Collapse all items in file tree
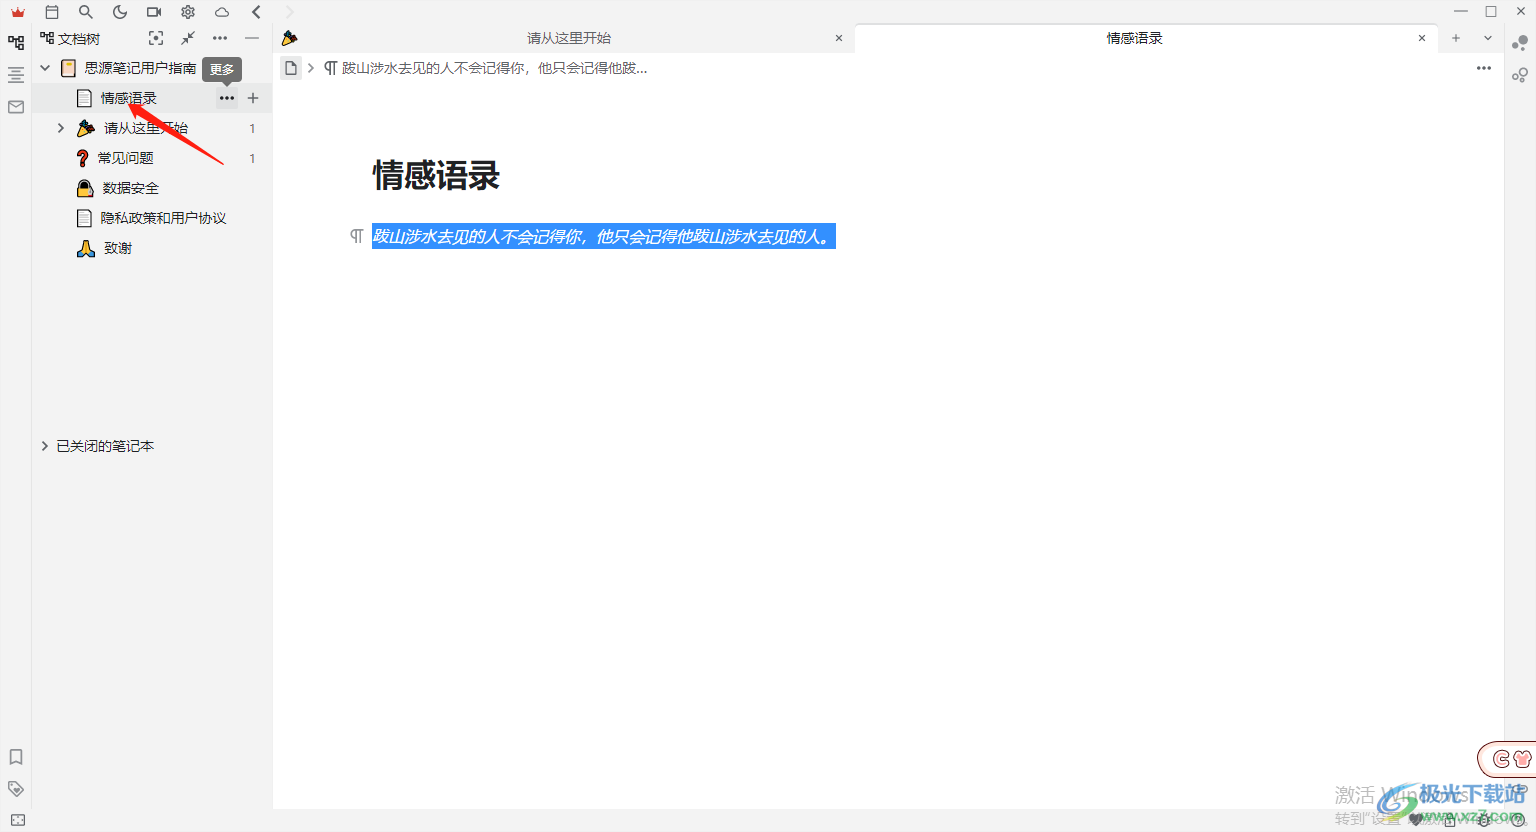 [x=188, y=38]
